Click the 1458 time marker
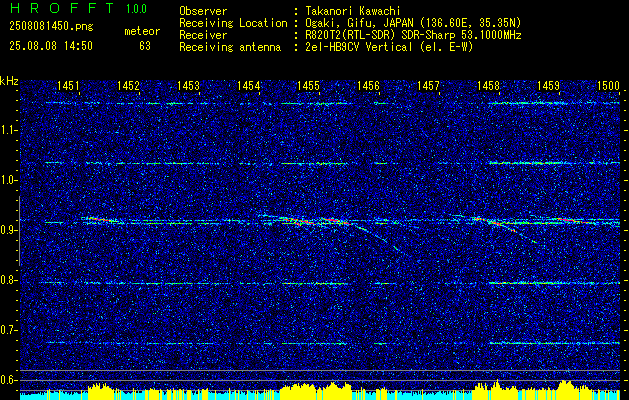Screen dimensions: 629x400 click(x=489, y=85)
